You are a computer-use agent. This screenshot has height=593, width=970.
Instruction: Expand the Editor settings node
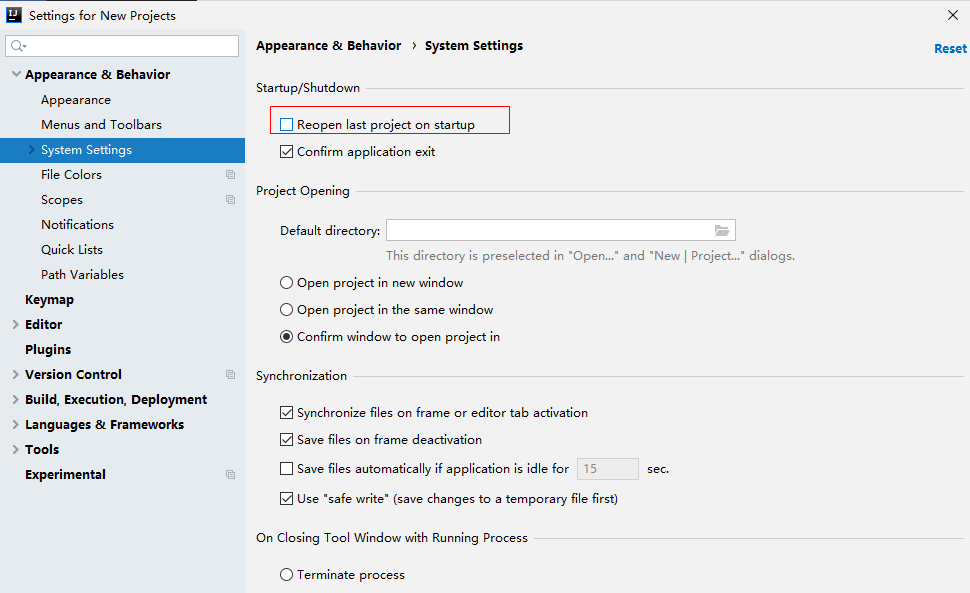[x=15, y=325]
